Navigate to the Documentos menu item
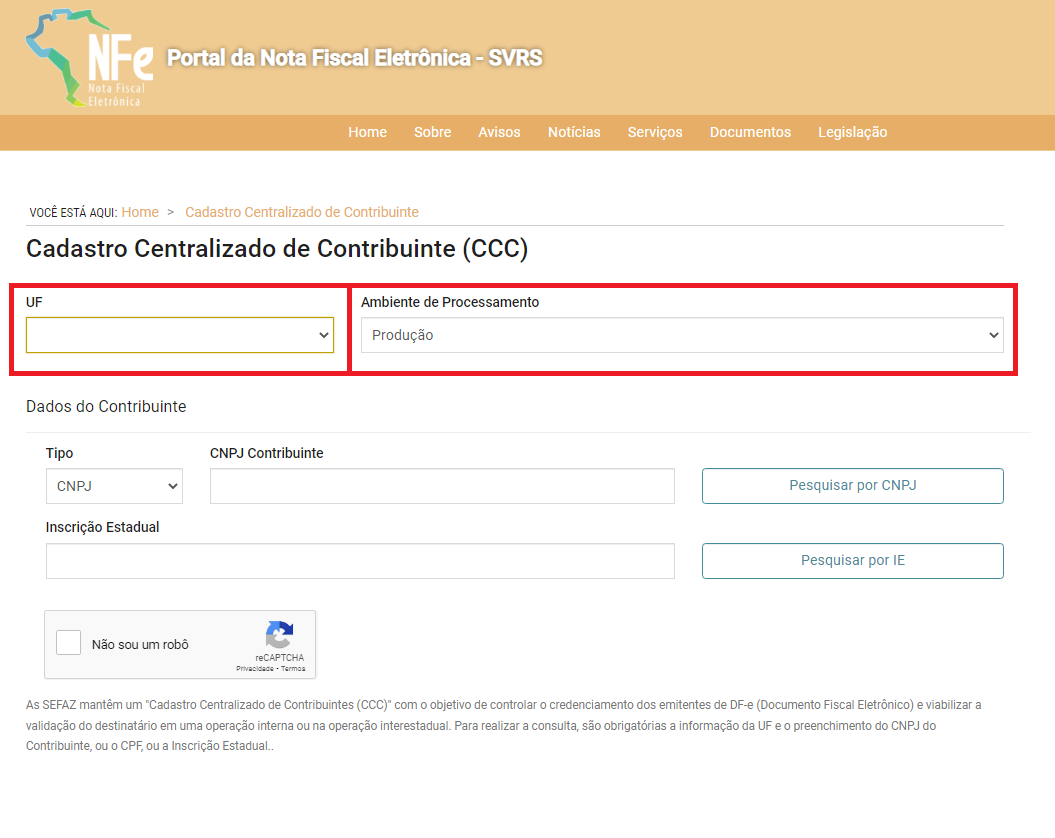Viewport: 1055px width, 838px height. tap(750, 132)
